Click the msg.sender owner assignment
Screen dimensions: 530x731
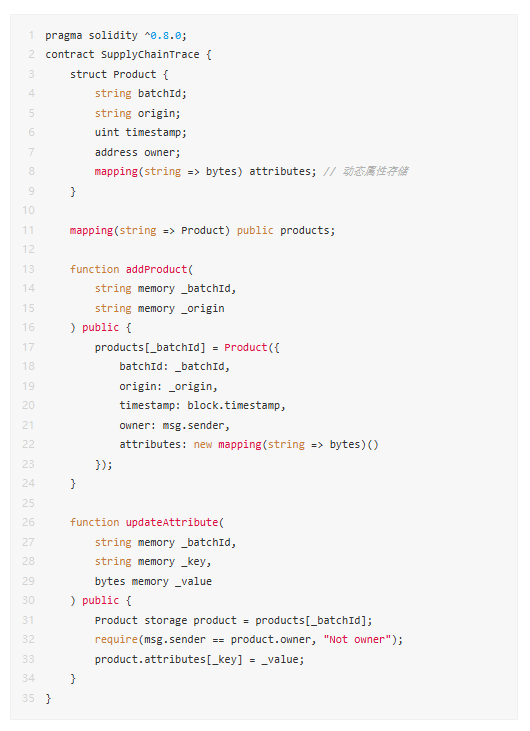click(x=175, y=425)
